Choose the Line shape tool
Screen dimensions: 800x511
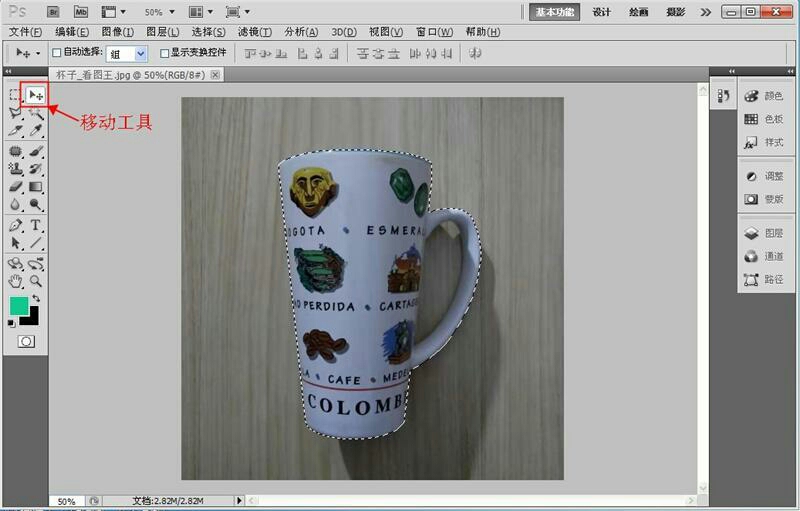(36, 243)
